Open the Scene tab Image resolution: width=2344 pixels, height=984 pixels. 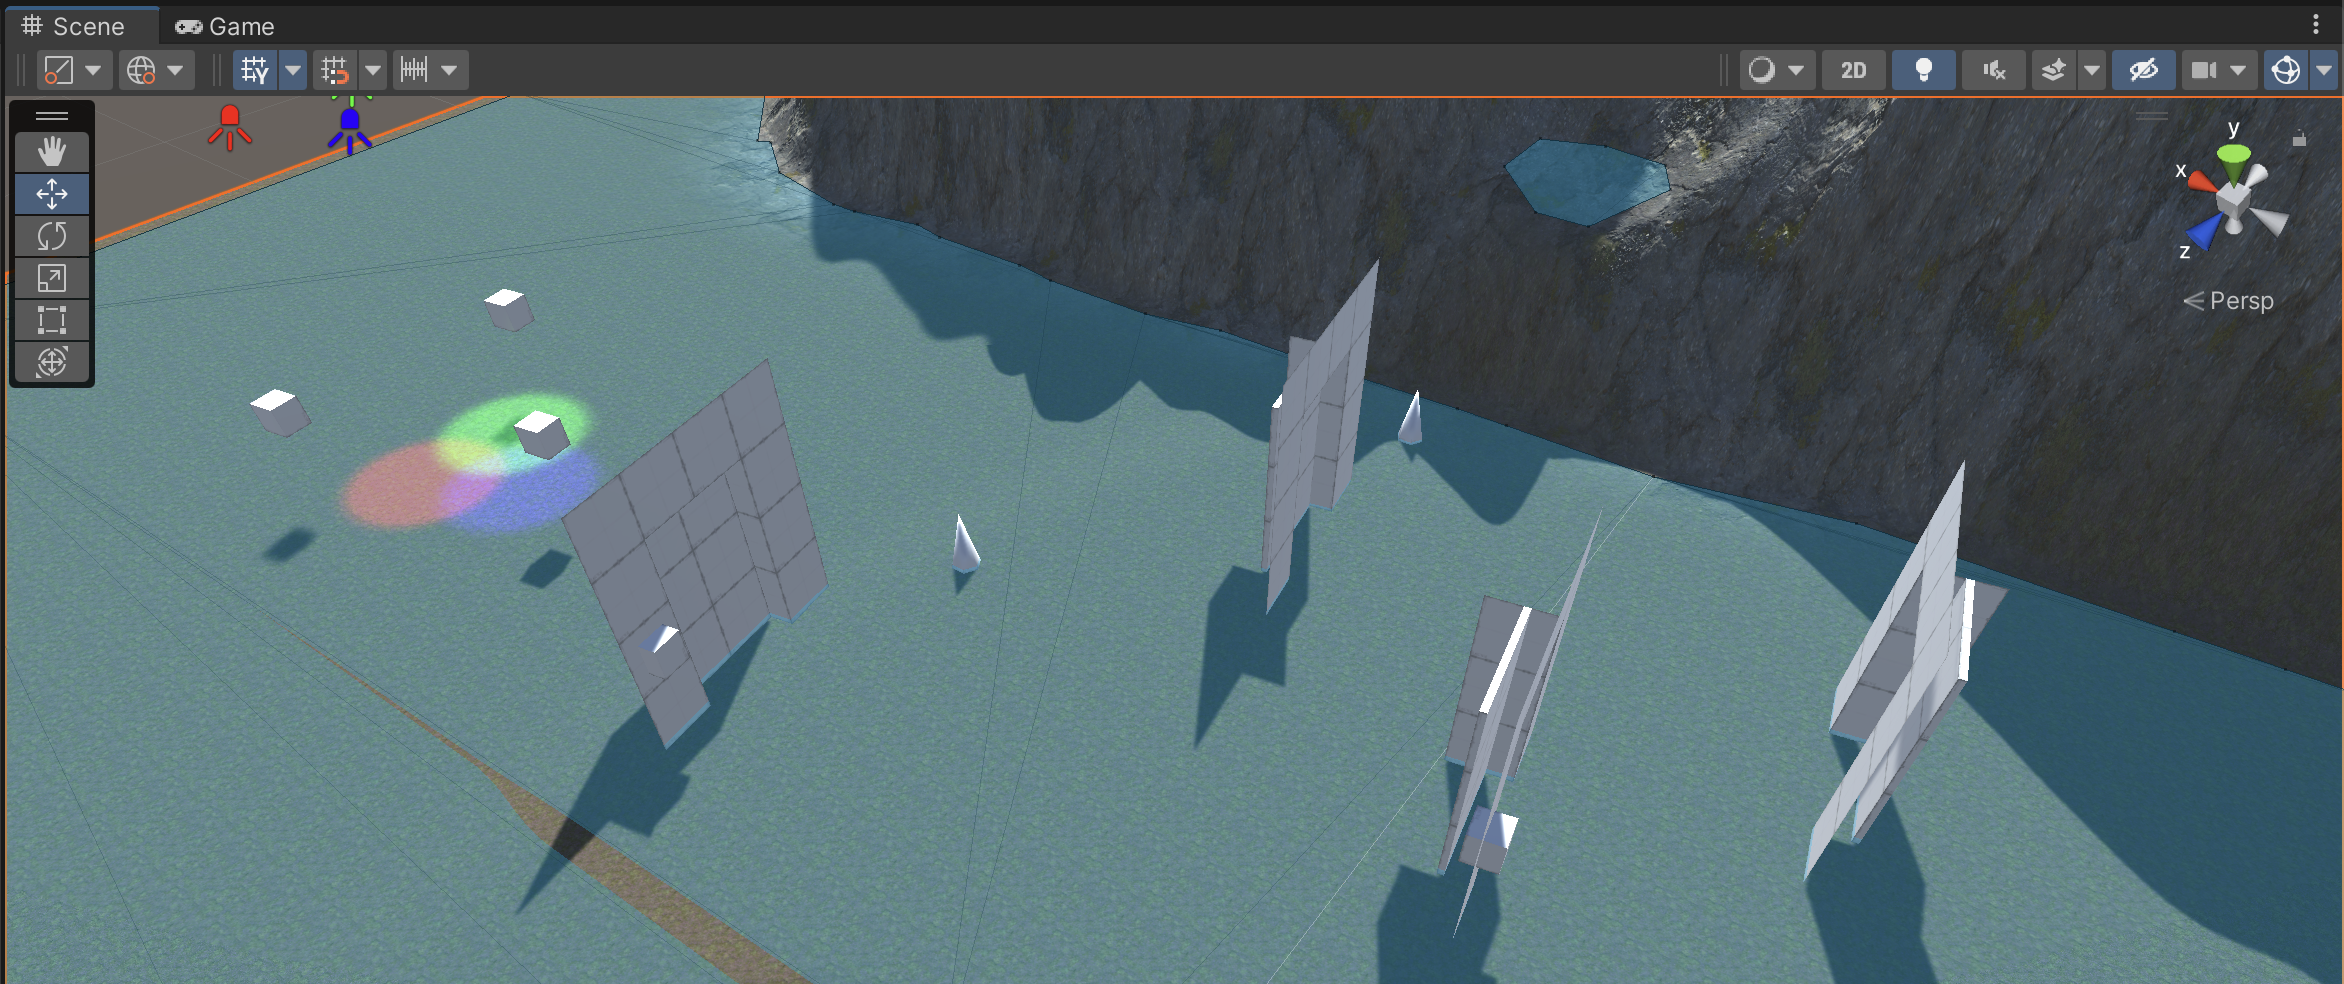point(74,26)
